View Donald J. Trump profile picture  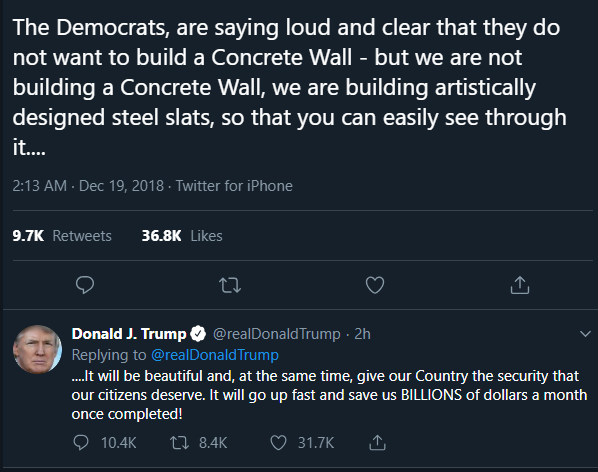pos(37,349)
